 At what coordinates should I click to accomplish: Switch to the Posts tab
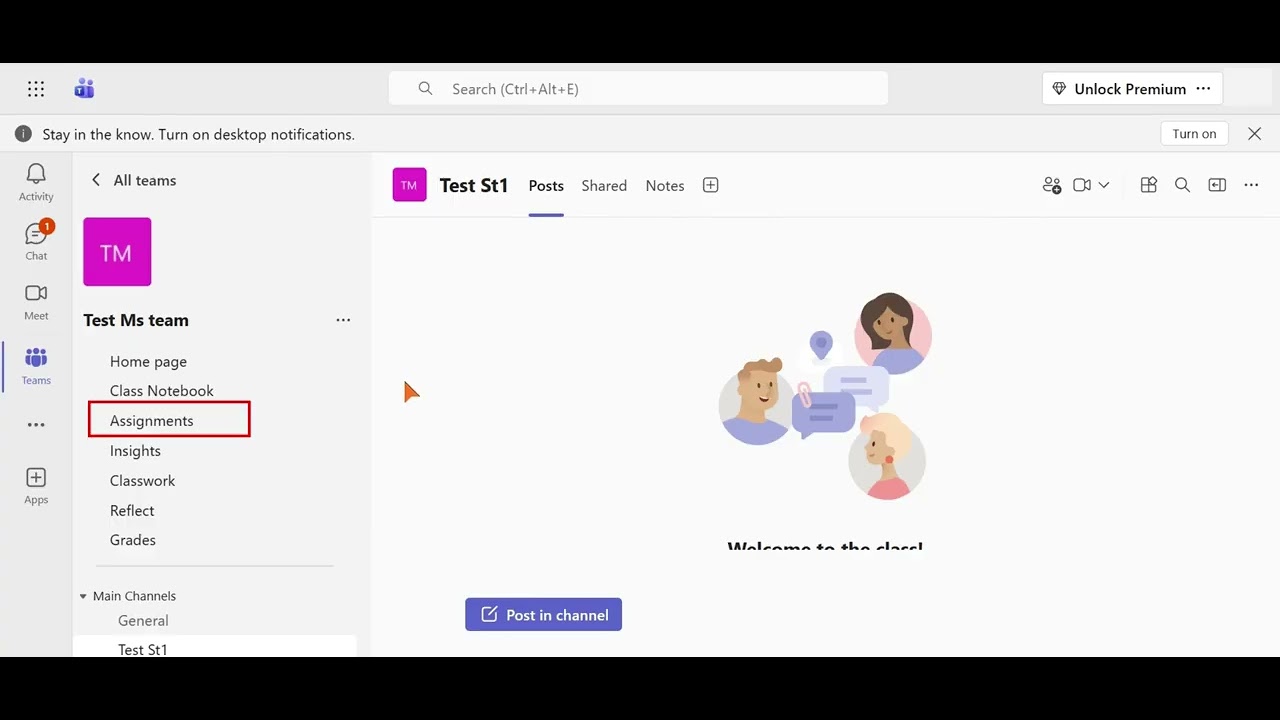point(546,186)
